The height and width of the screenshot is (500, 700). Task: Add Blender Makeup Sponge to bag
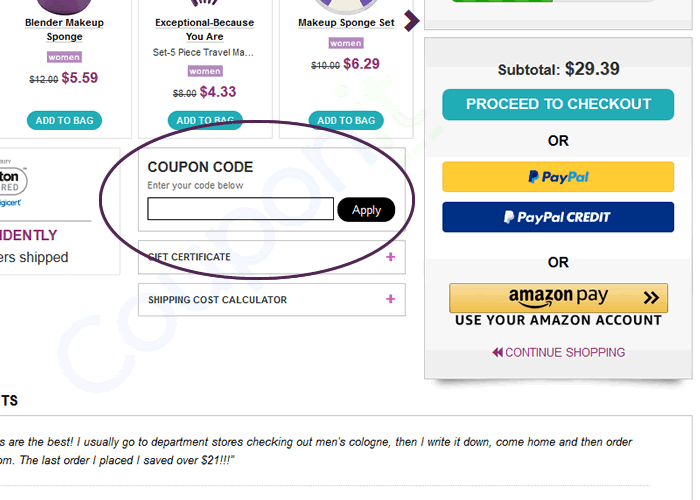[65, 121]
